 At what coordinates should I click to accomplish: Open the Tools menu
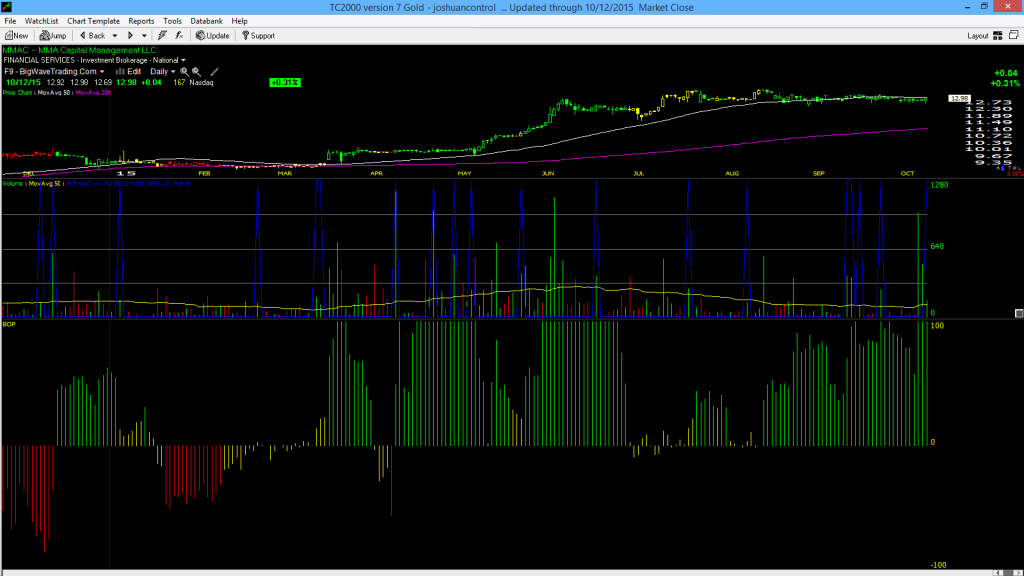tap(172, 21)
